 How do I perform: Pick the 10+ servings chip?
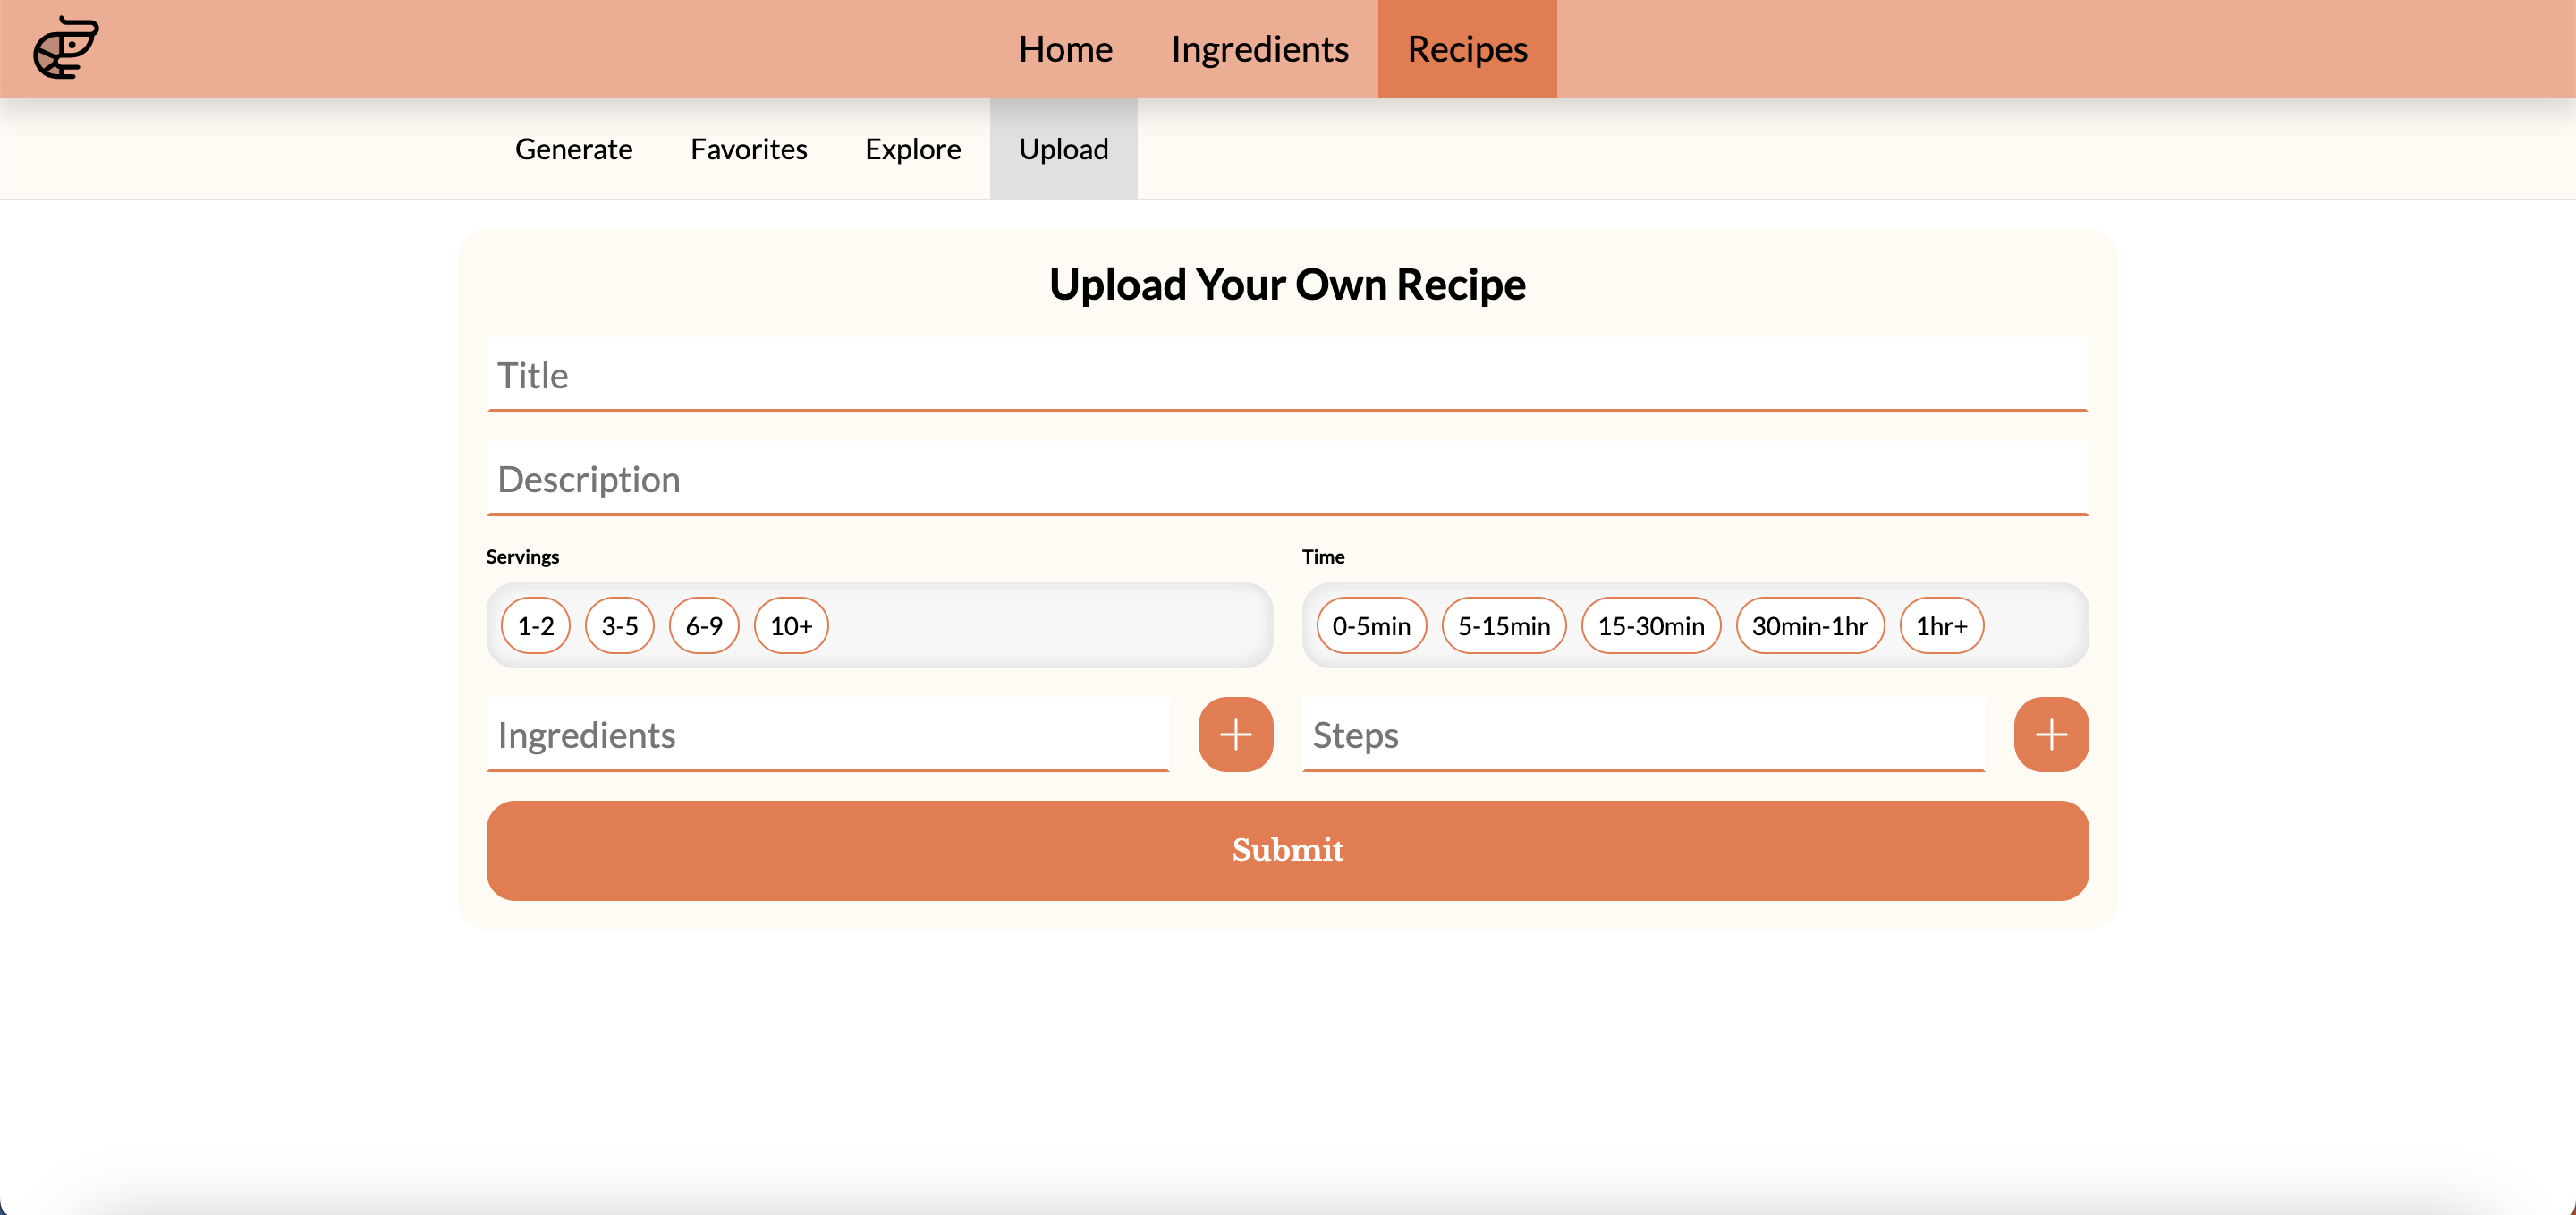pyautogui.click(x=790, y=626)
